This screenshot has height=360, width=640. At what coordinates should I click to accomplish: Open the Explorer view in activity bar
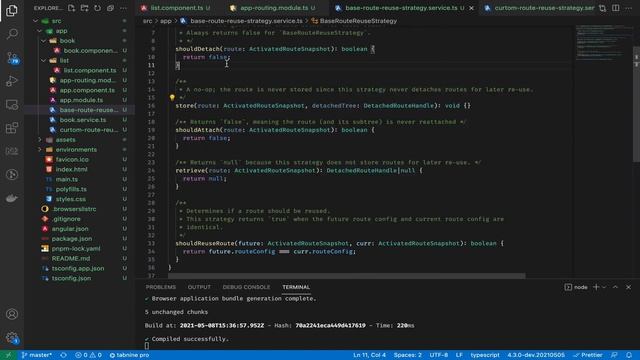[12, 10]
